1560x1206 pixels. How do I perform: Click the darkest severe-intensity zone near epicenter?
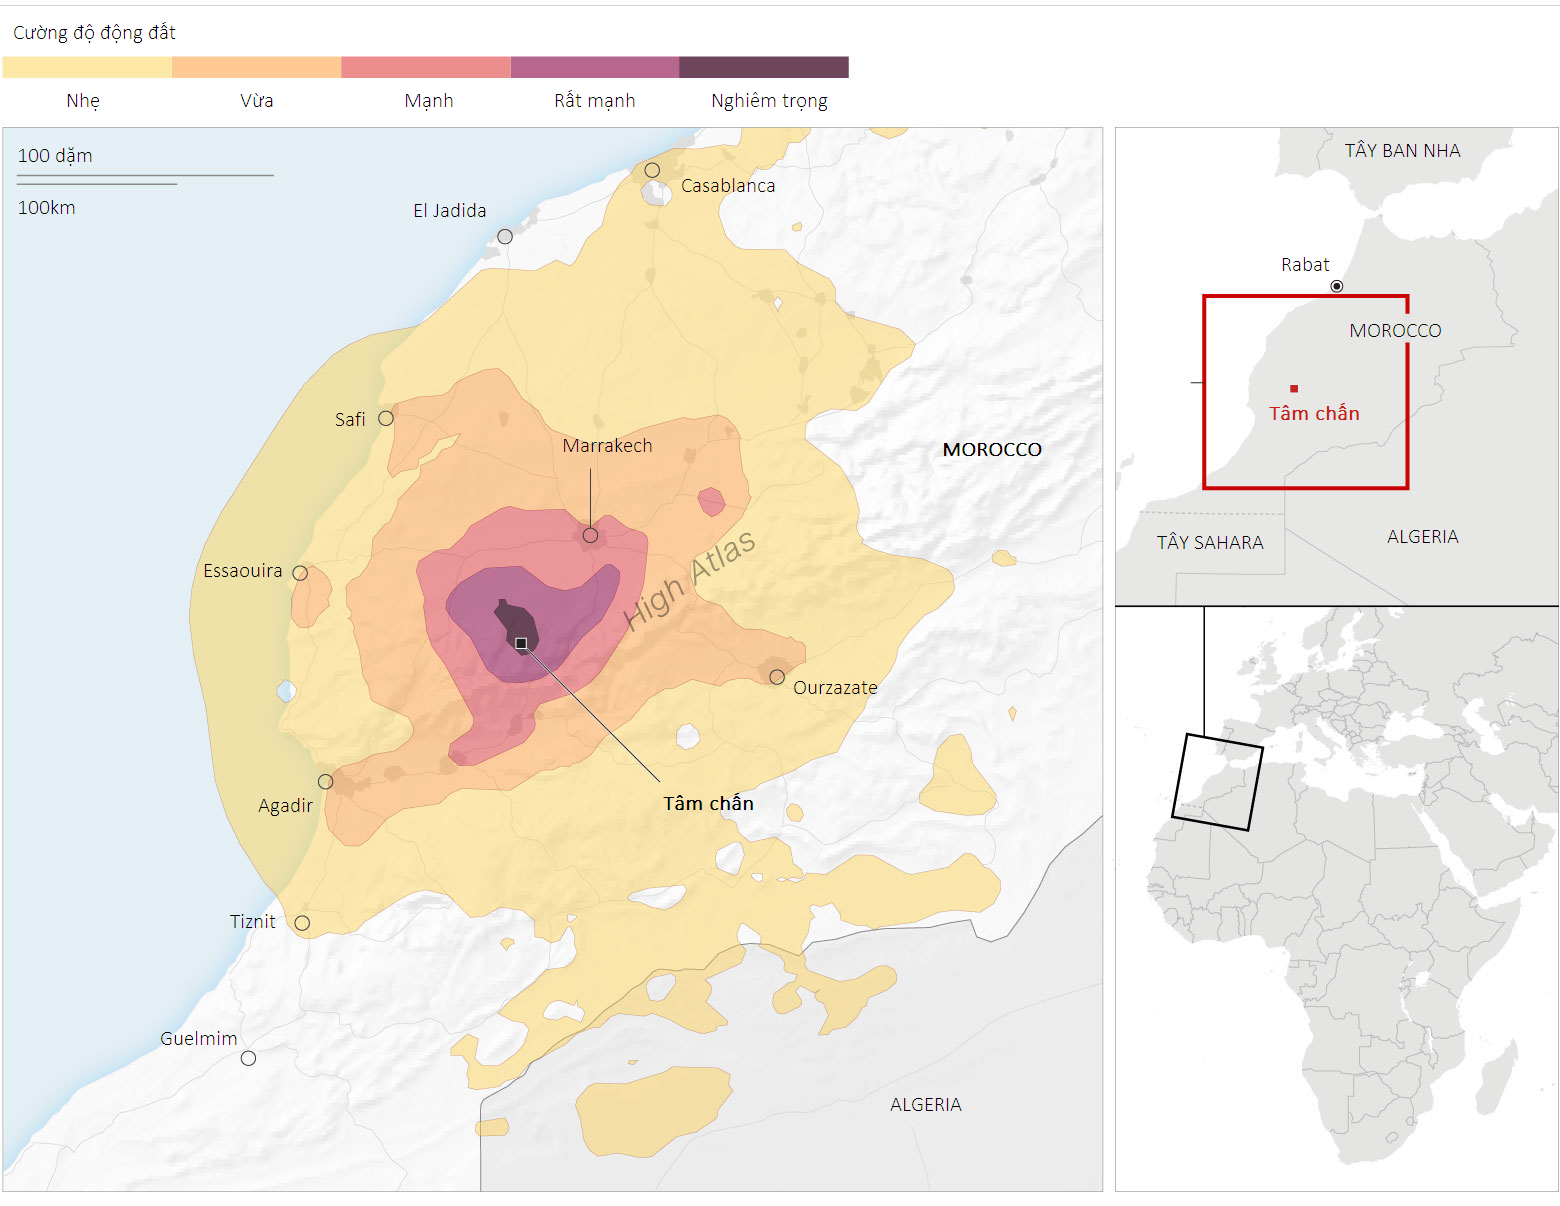pos(517,625)
